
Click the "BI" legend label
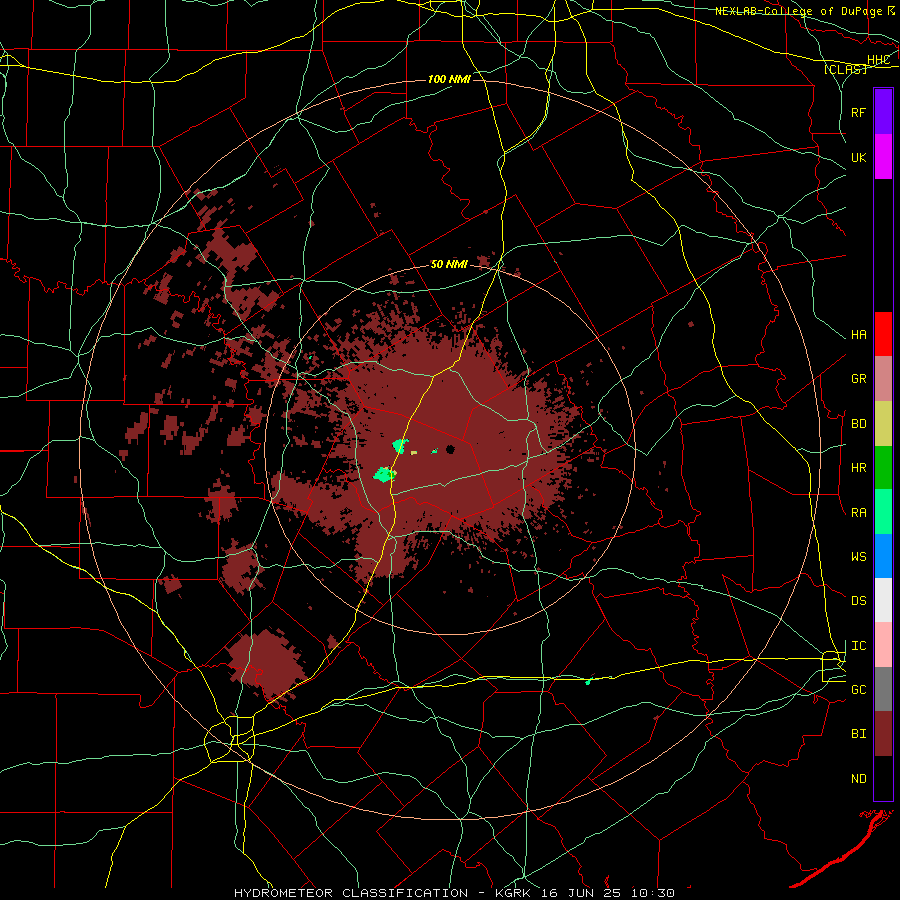[858, 734]
